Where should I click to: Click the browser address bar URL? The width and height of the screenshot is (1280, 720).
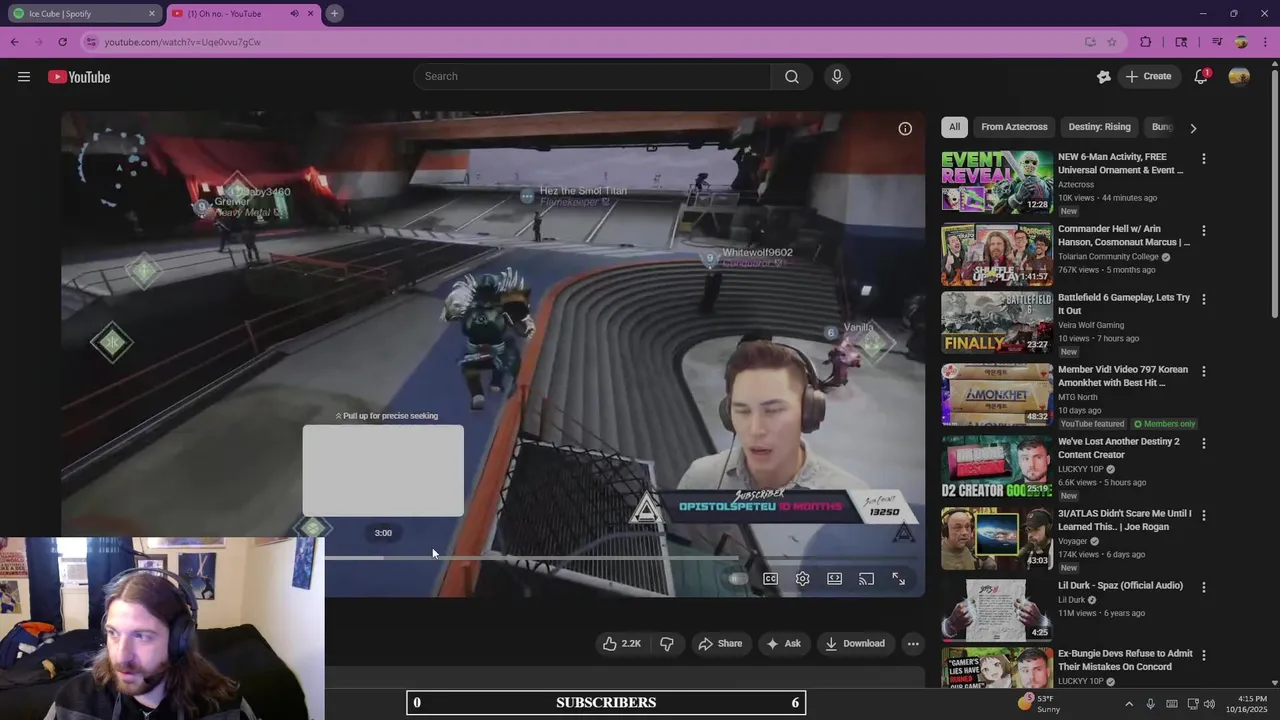(182, 42)
